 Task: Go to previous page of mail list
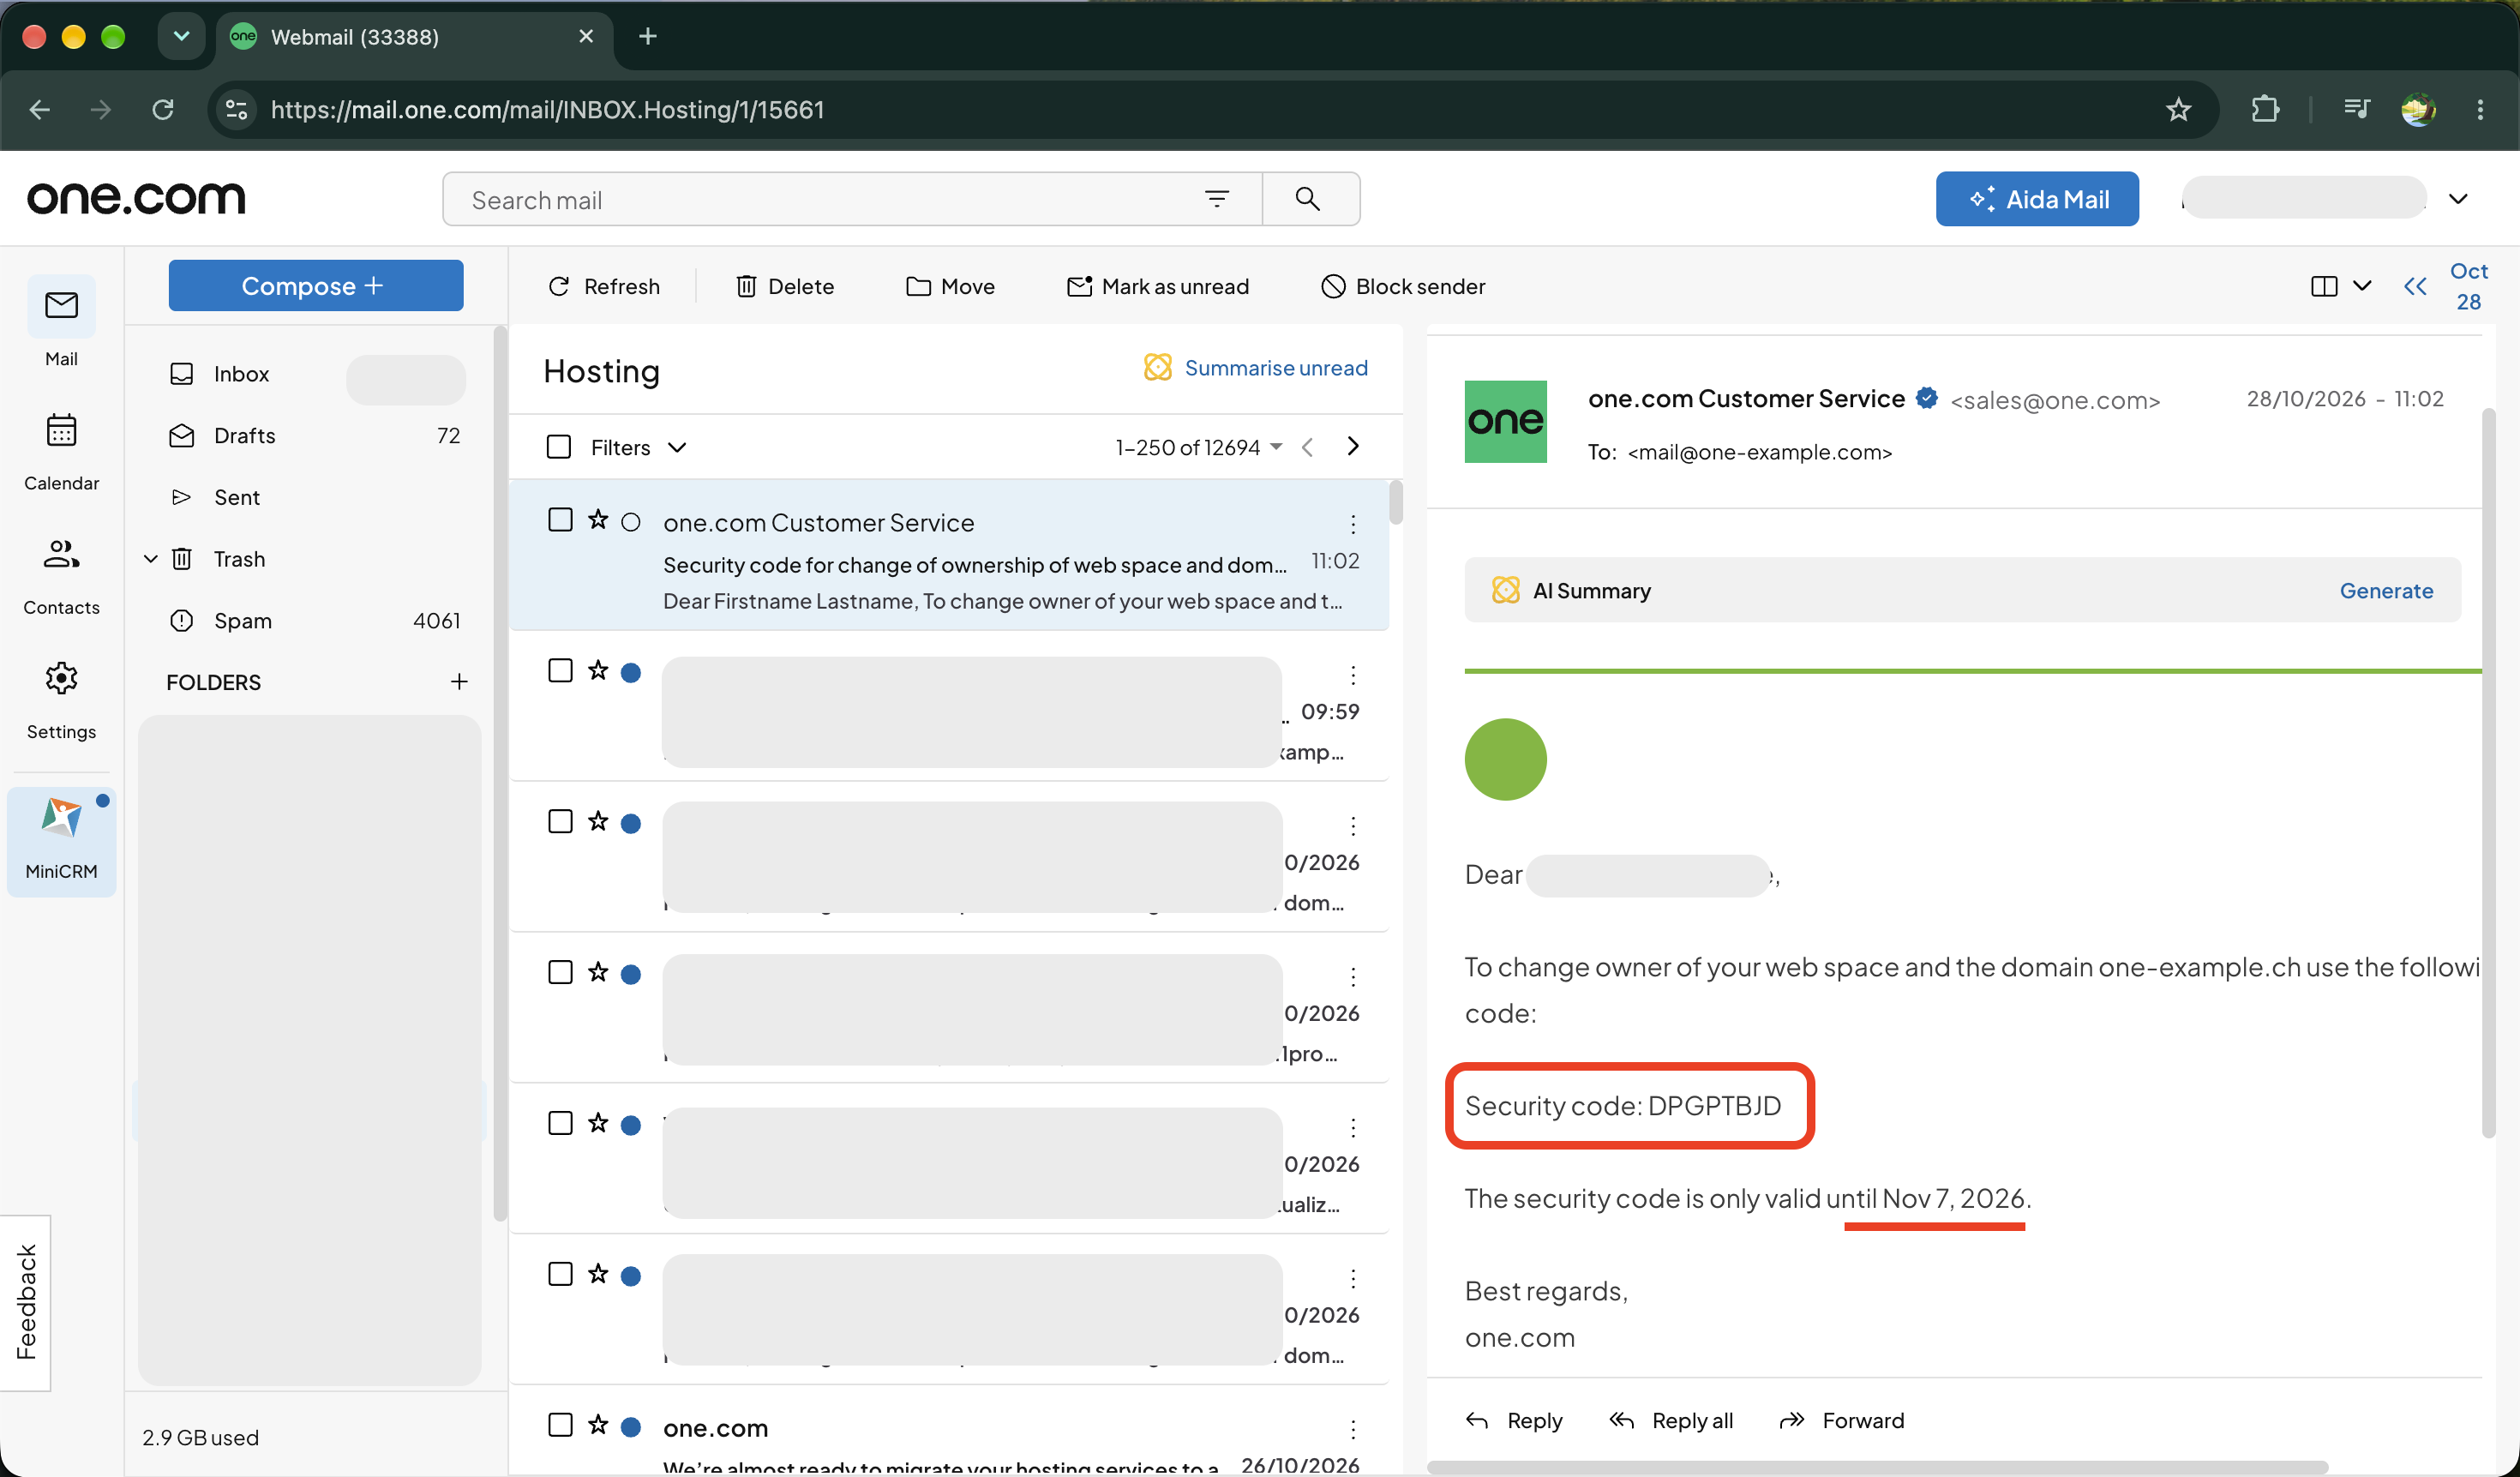tap(1307, 446)
